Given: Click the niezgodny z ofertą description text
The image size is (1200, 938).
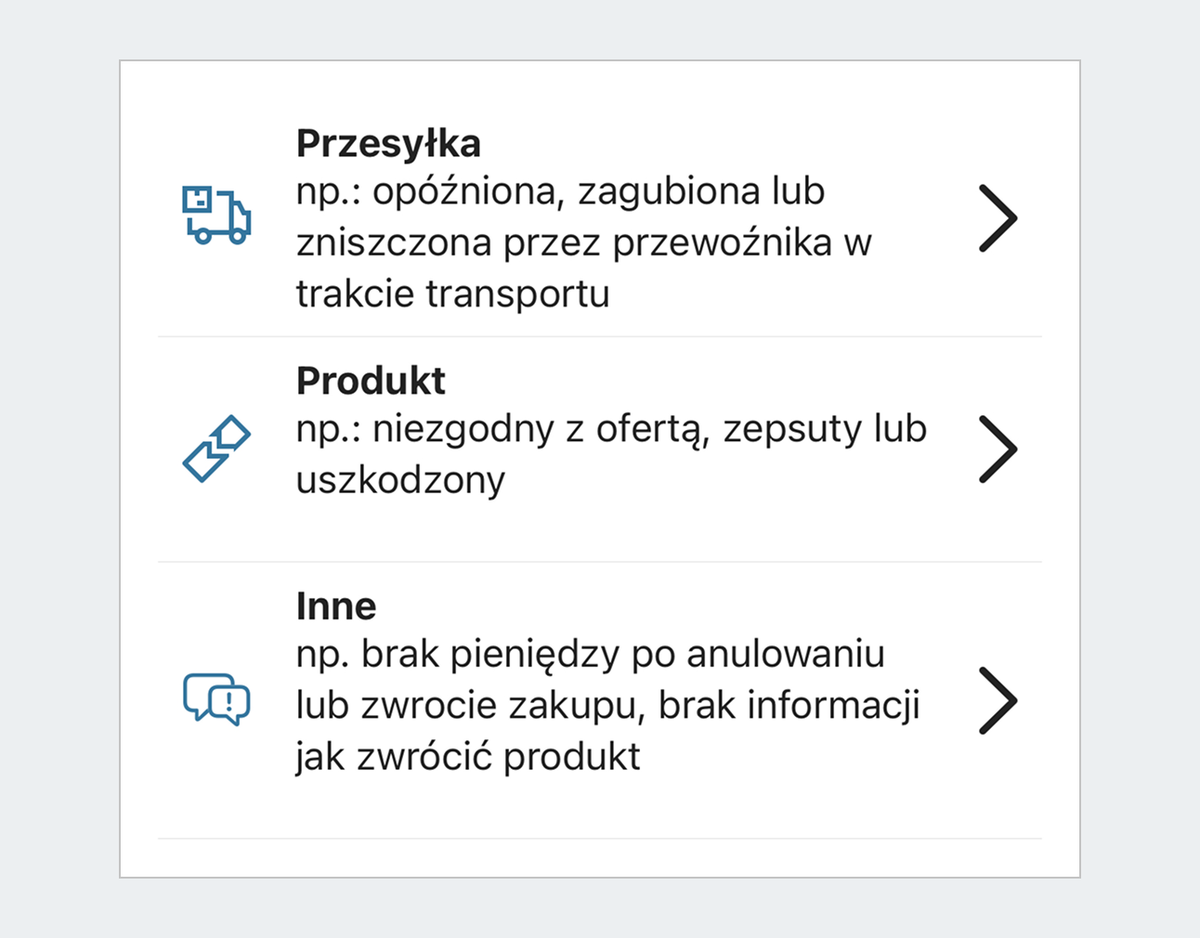Looking at the screenshot, I should [611, 428].
